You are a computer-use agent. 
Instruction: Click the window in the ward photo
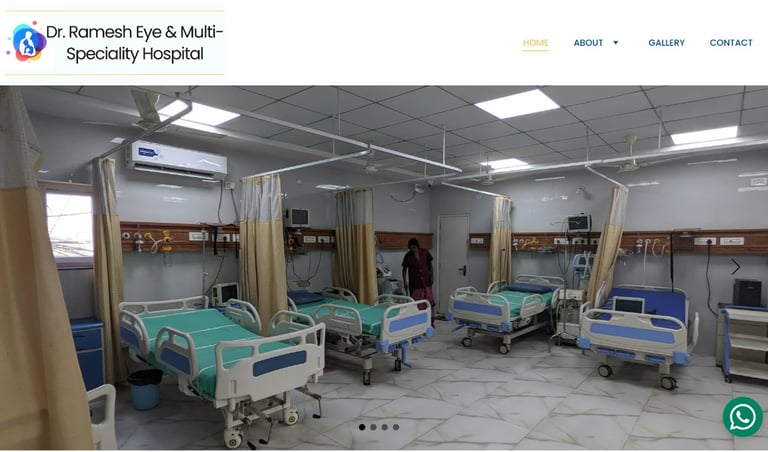[70, 224]
